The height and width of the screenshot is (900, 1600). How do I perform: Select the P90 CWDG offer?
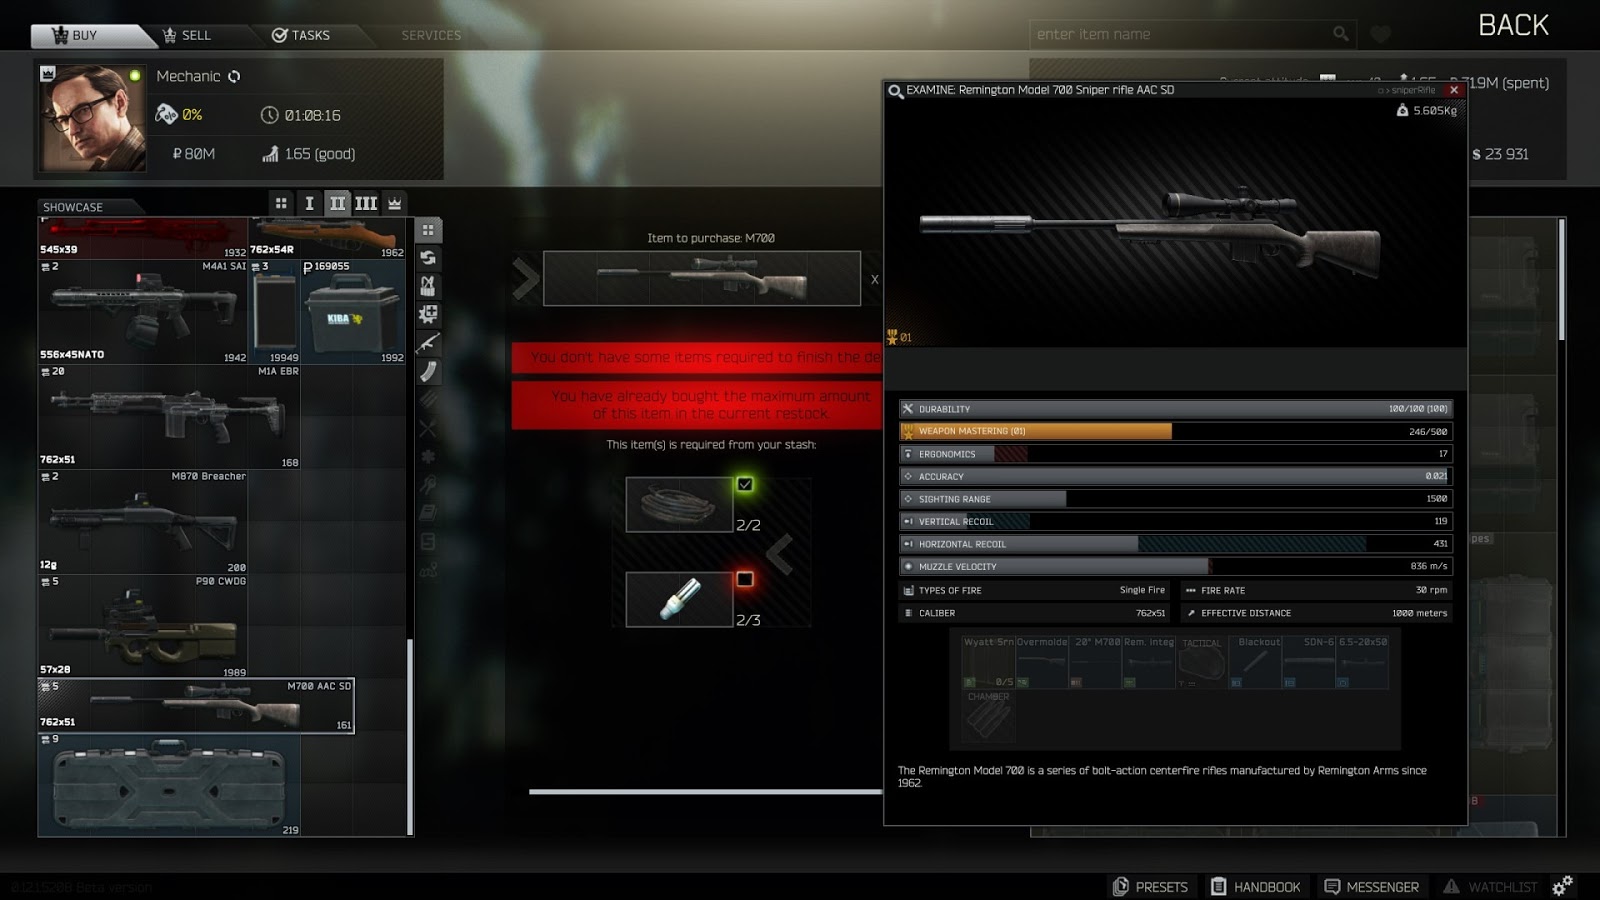143,627
